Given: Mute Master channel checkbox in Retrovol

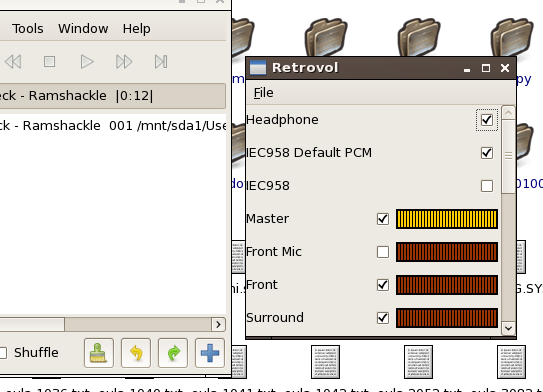Looking at the screenshot, I should pos(383,219).
